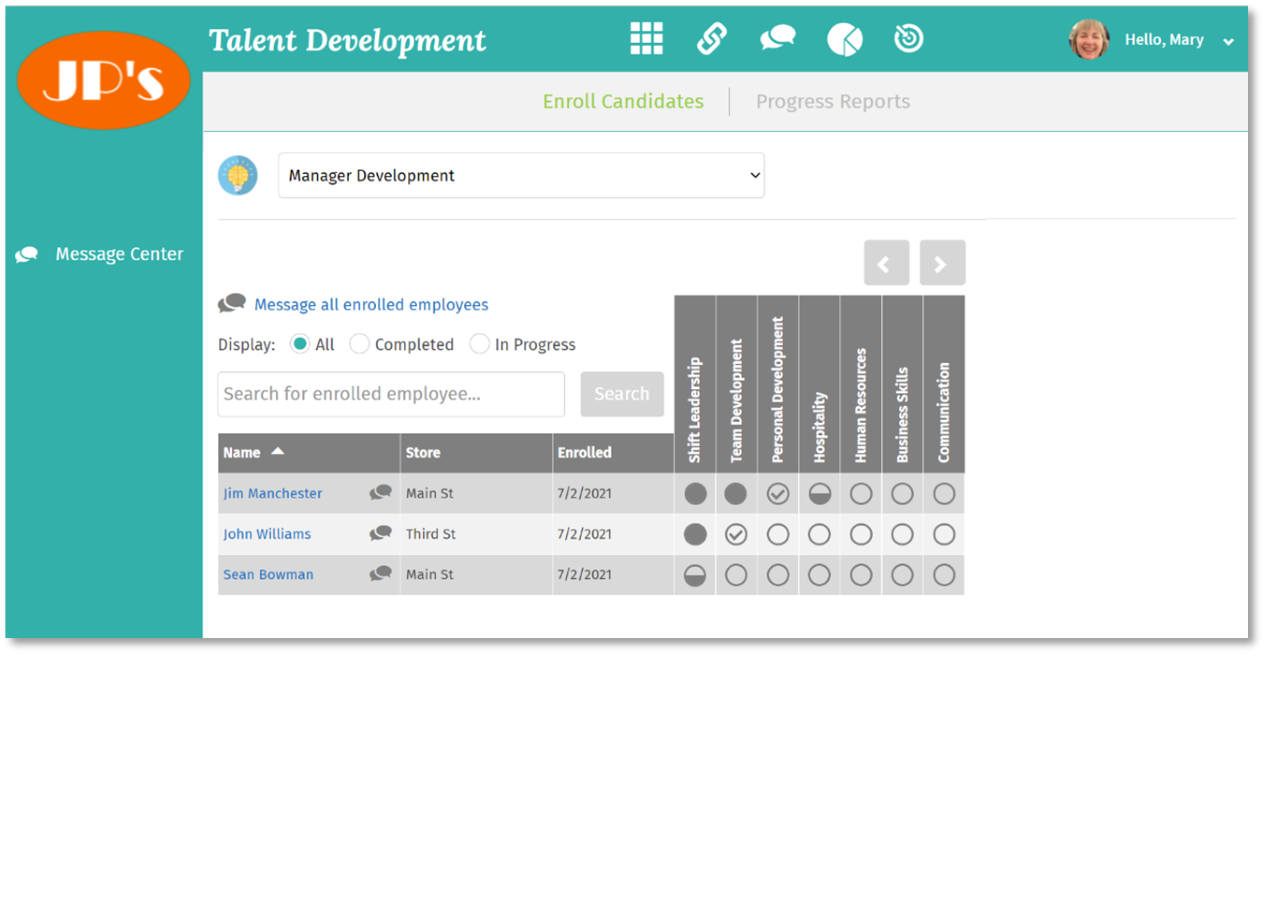Click Hospitality column header
Screen dimensions: 1266x900
point(819,384)
